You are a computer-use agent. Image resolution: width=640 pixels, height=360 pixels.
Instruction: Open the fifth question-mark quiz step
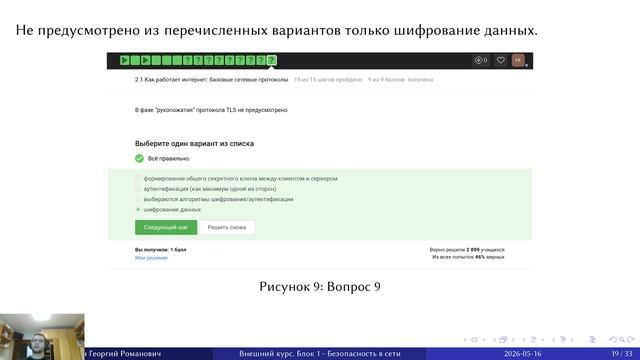coord(229,60)
